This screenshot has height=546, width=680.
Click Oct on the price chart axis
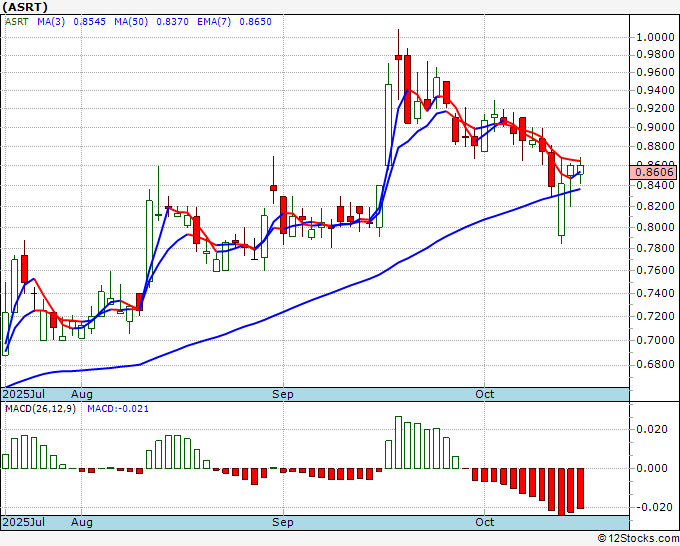pos(484,394)
